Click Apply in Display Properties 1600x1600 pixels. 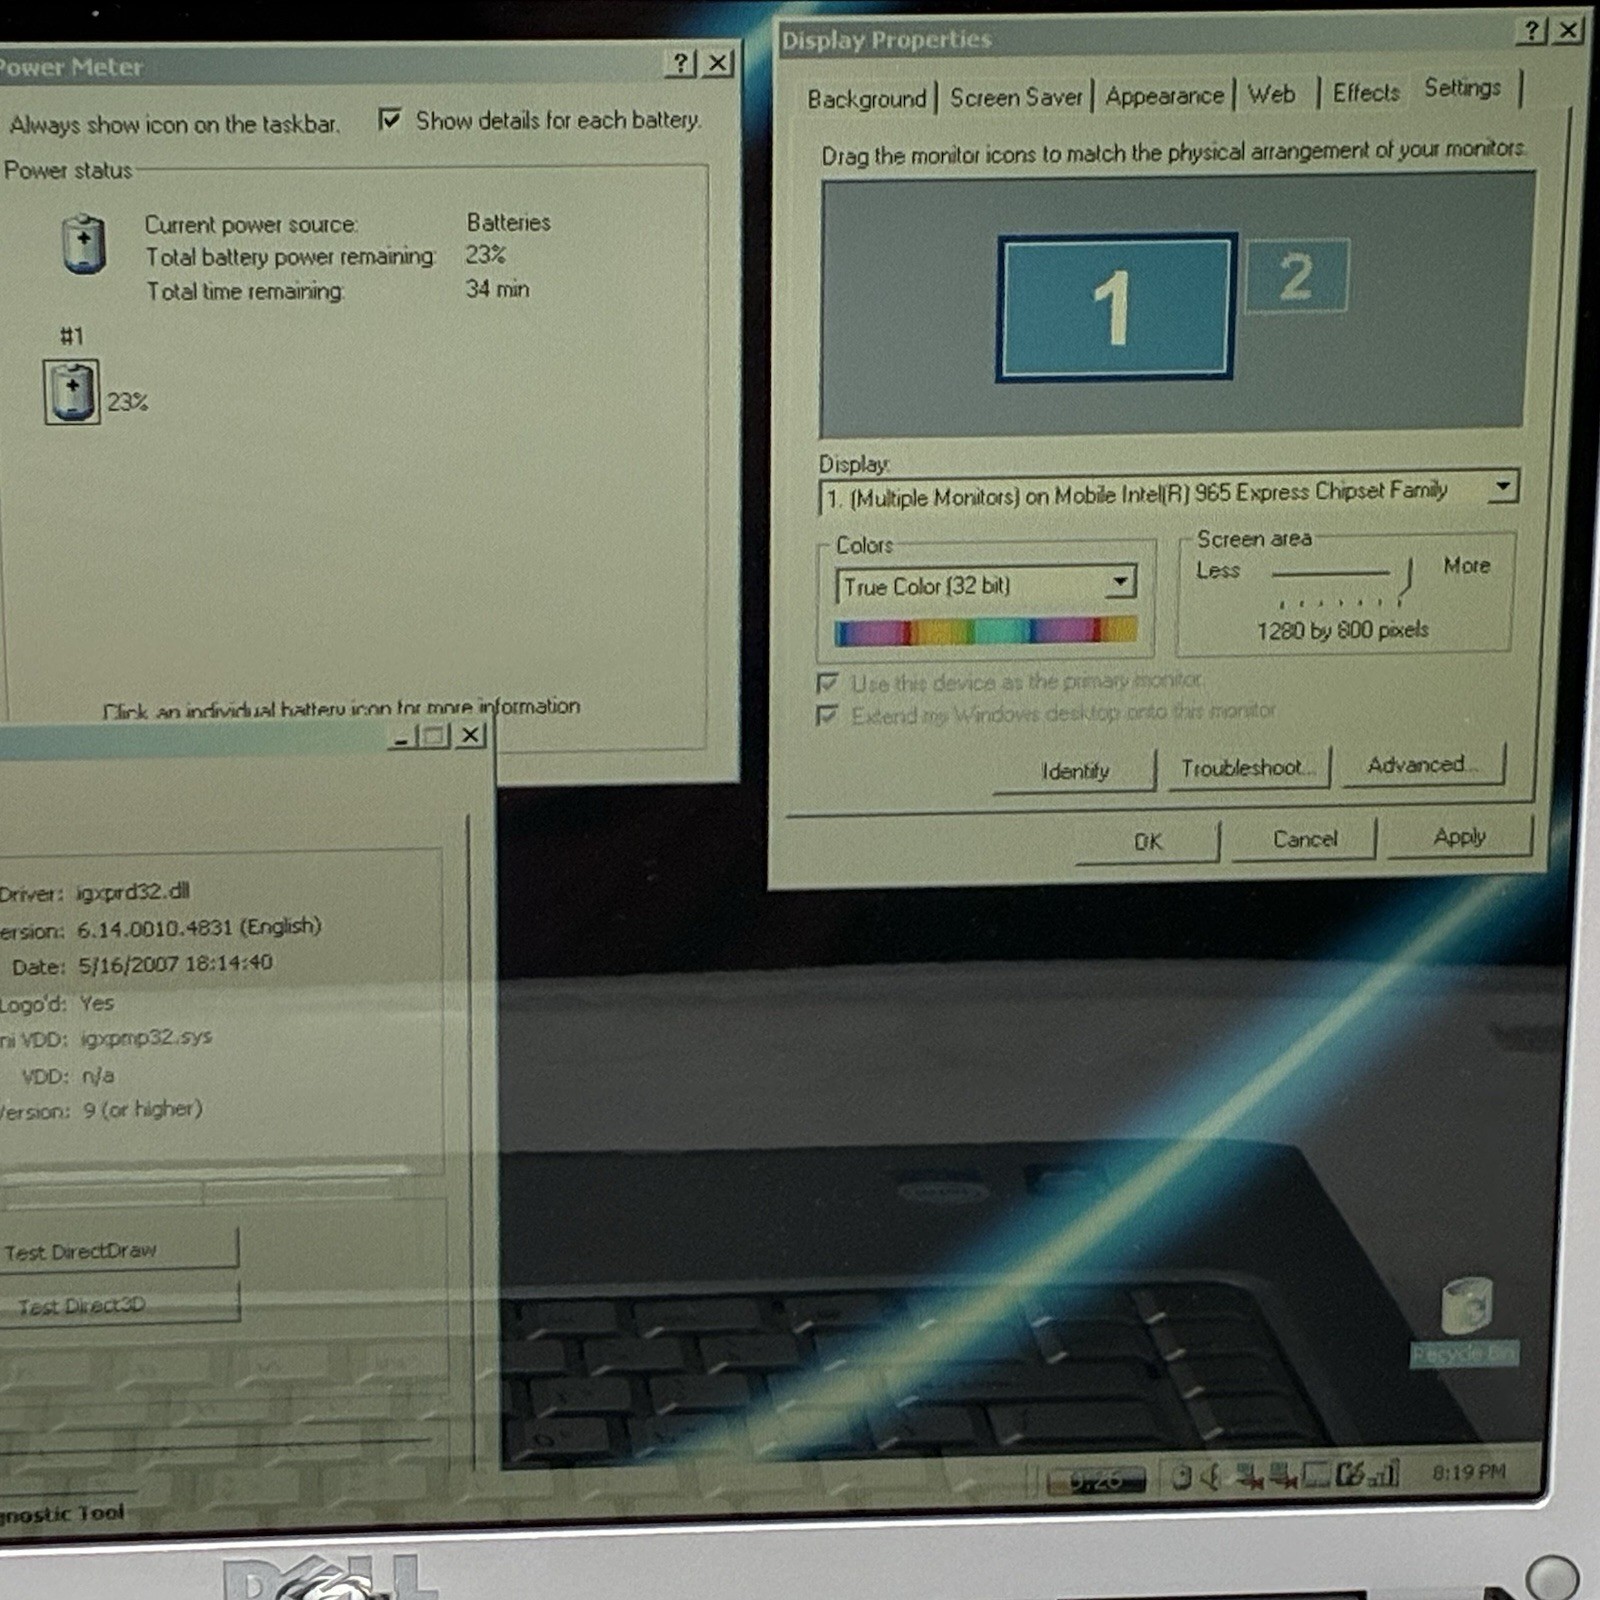pyautogui.click(x=1460, y=836)
